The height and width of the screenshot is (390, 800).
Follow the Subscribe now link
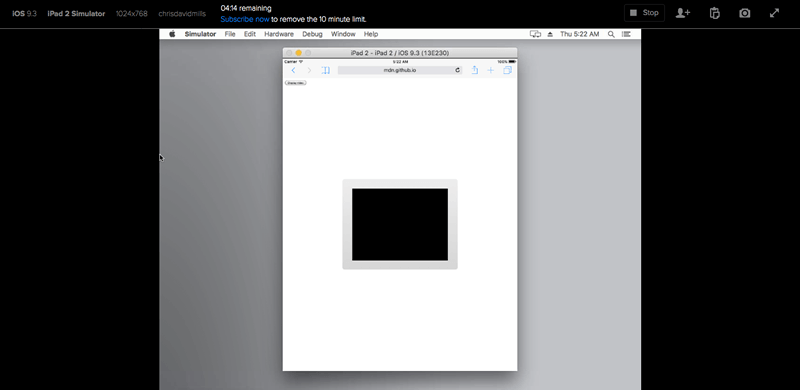pos(245,19)
